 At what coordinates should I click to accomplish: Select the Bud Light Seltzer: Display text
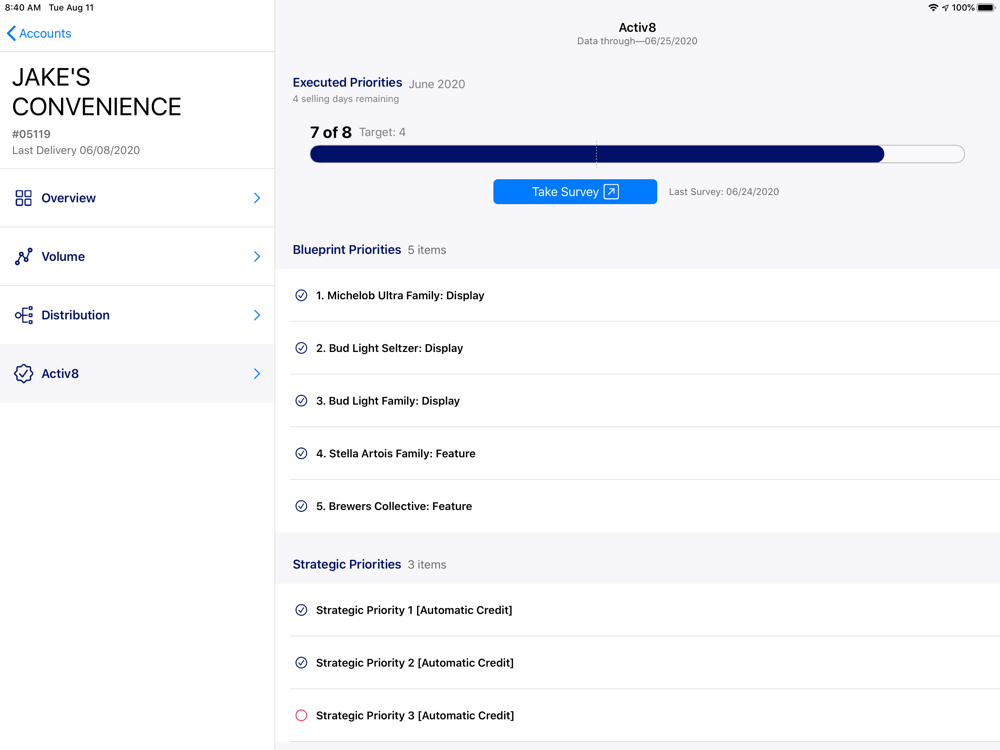[390, 348]
